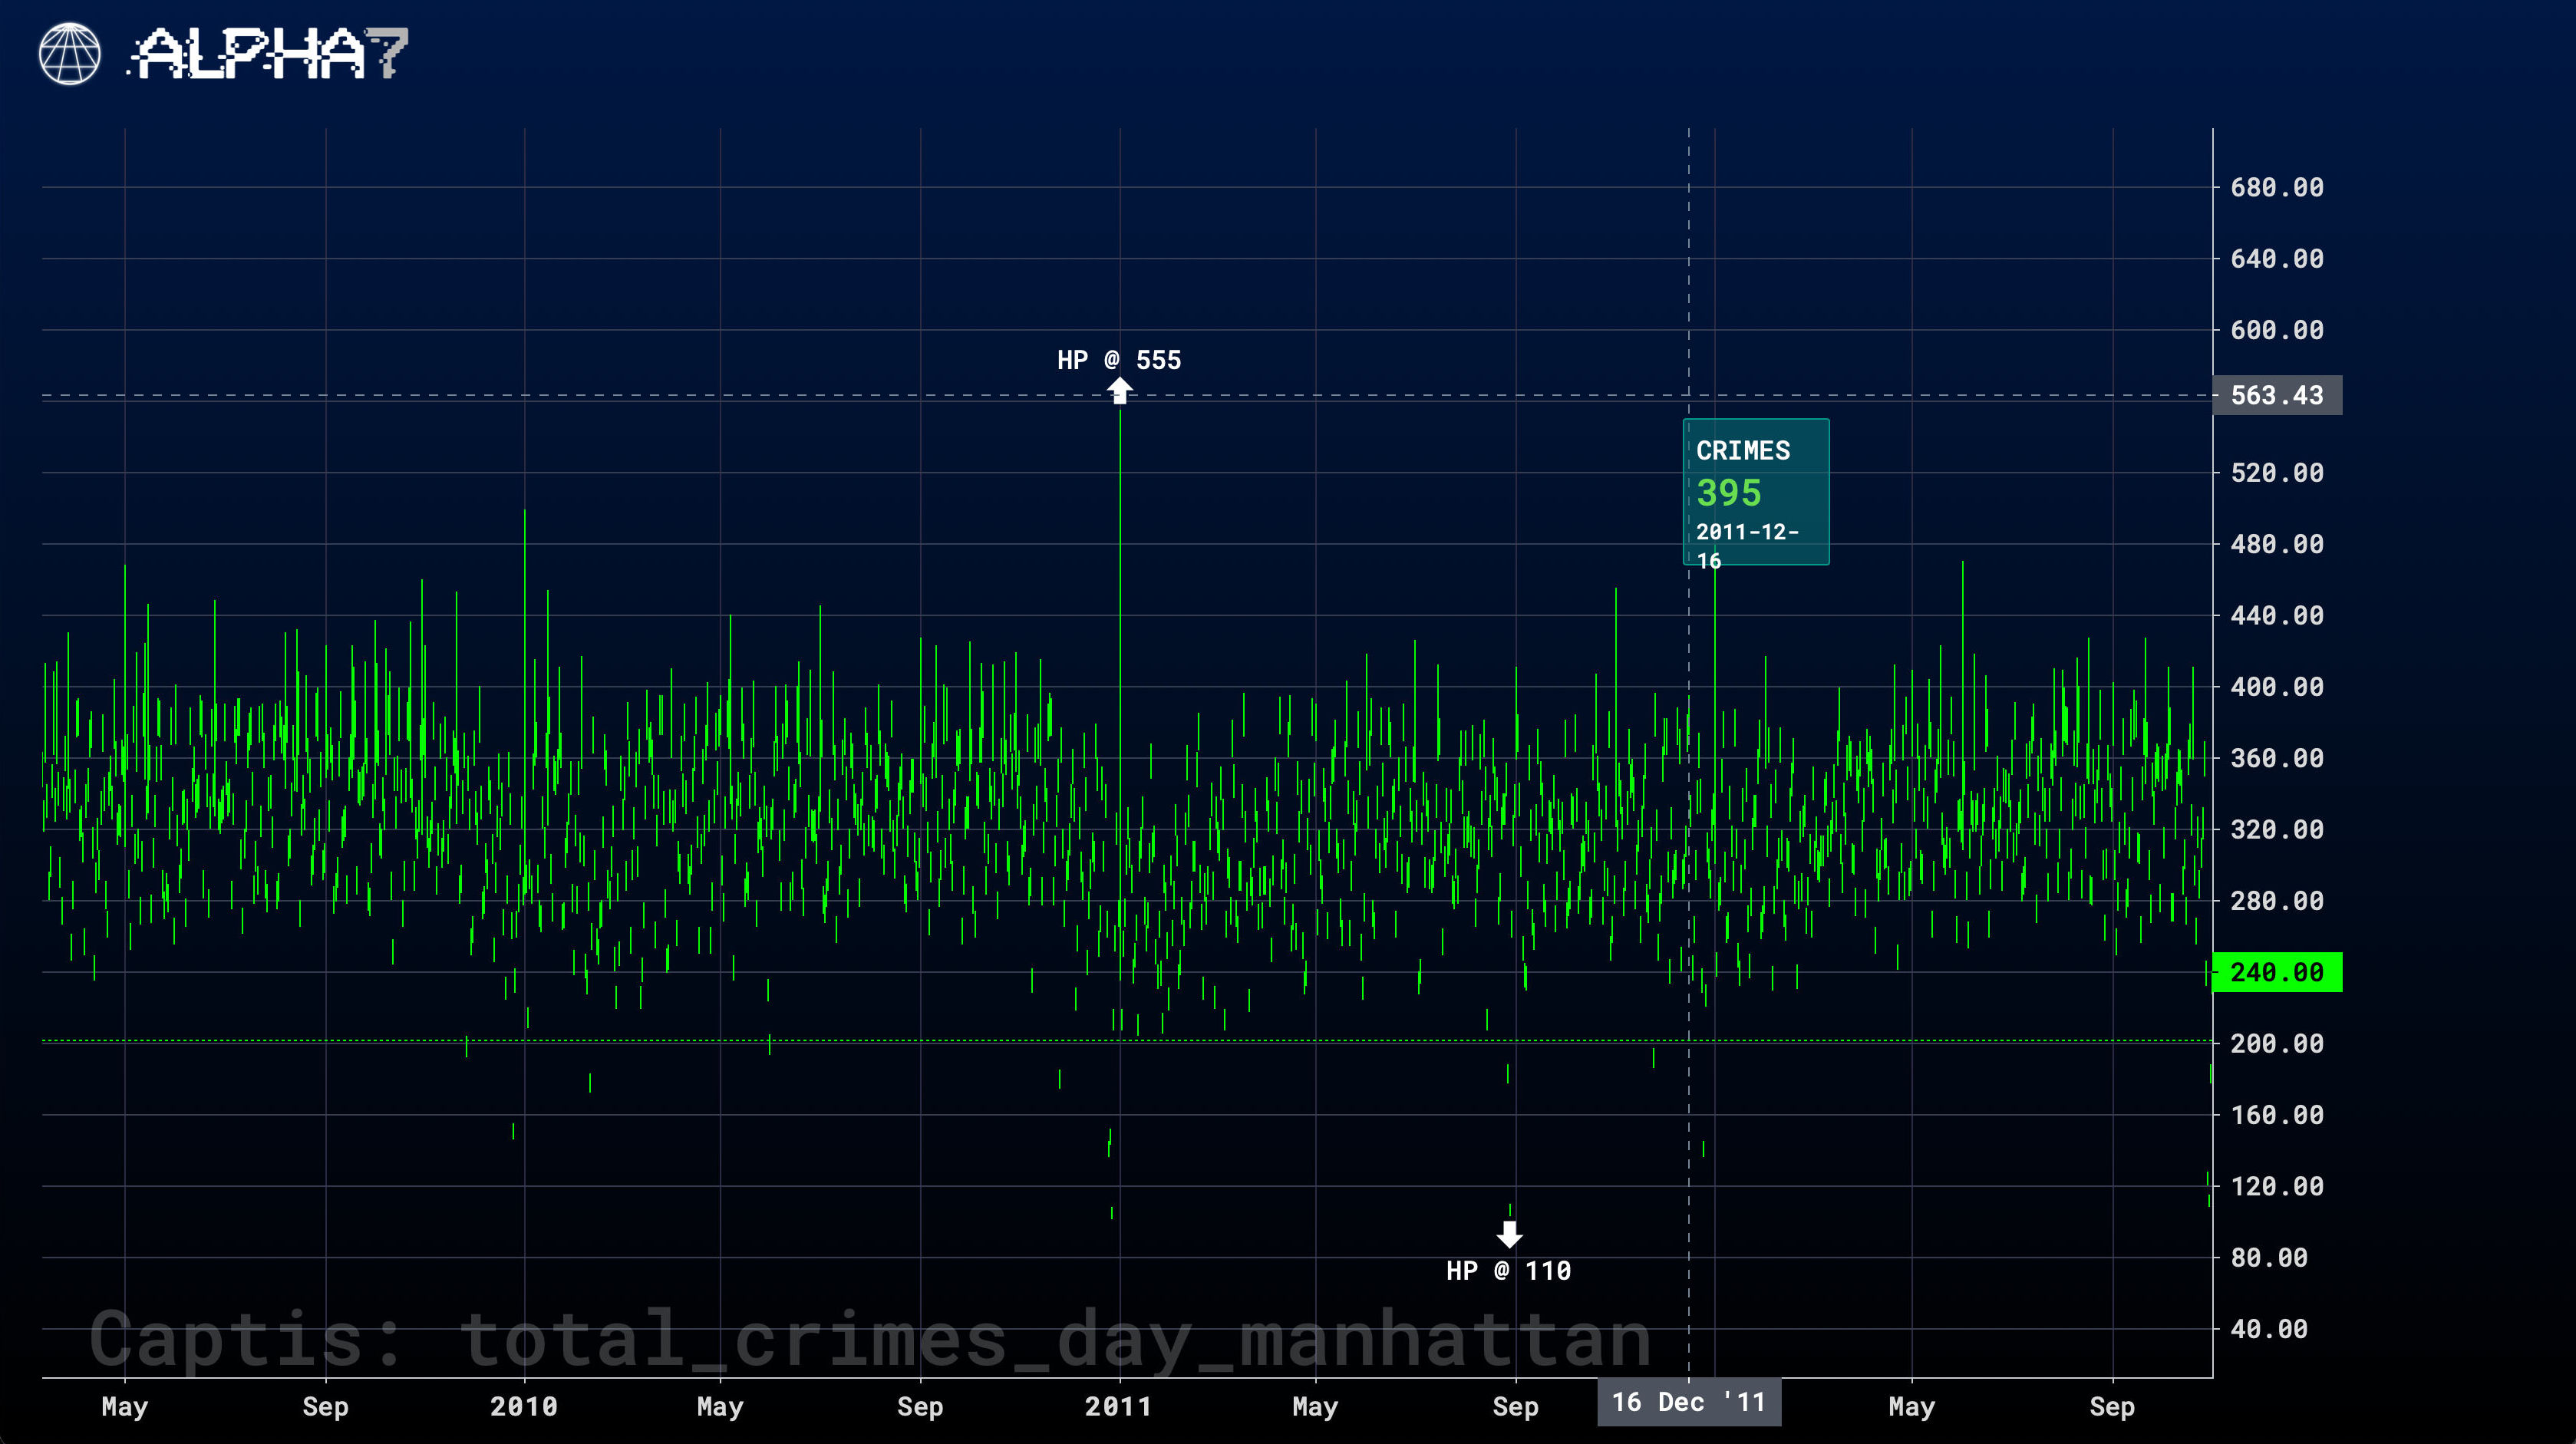Screen dimensions: 2576x1444
Task: Click the ALPHA7 globe logo icon
Action: tap(70, 54)
